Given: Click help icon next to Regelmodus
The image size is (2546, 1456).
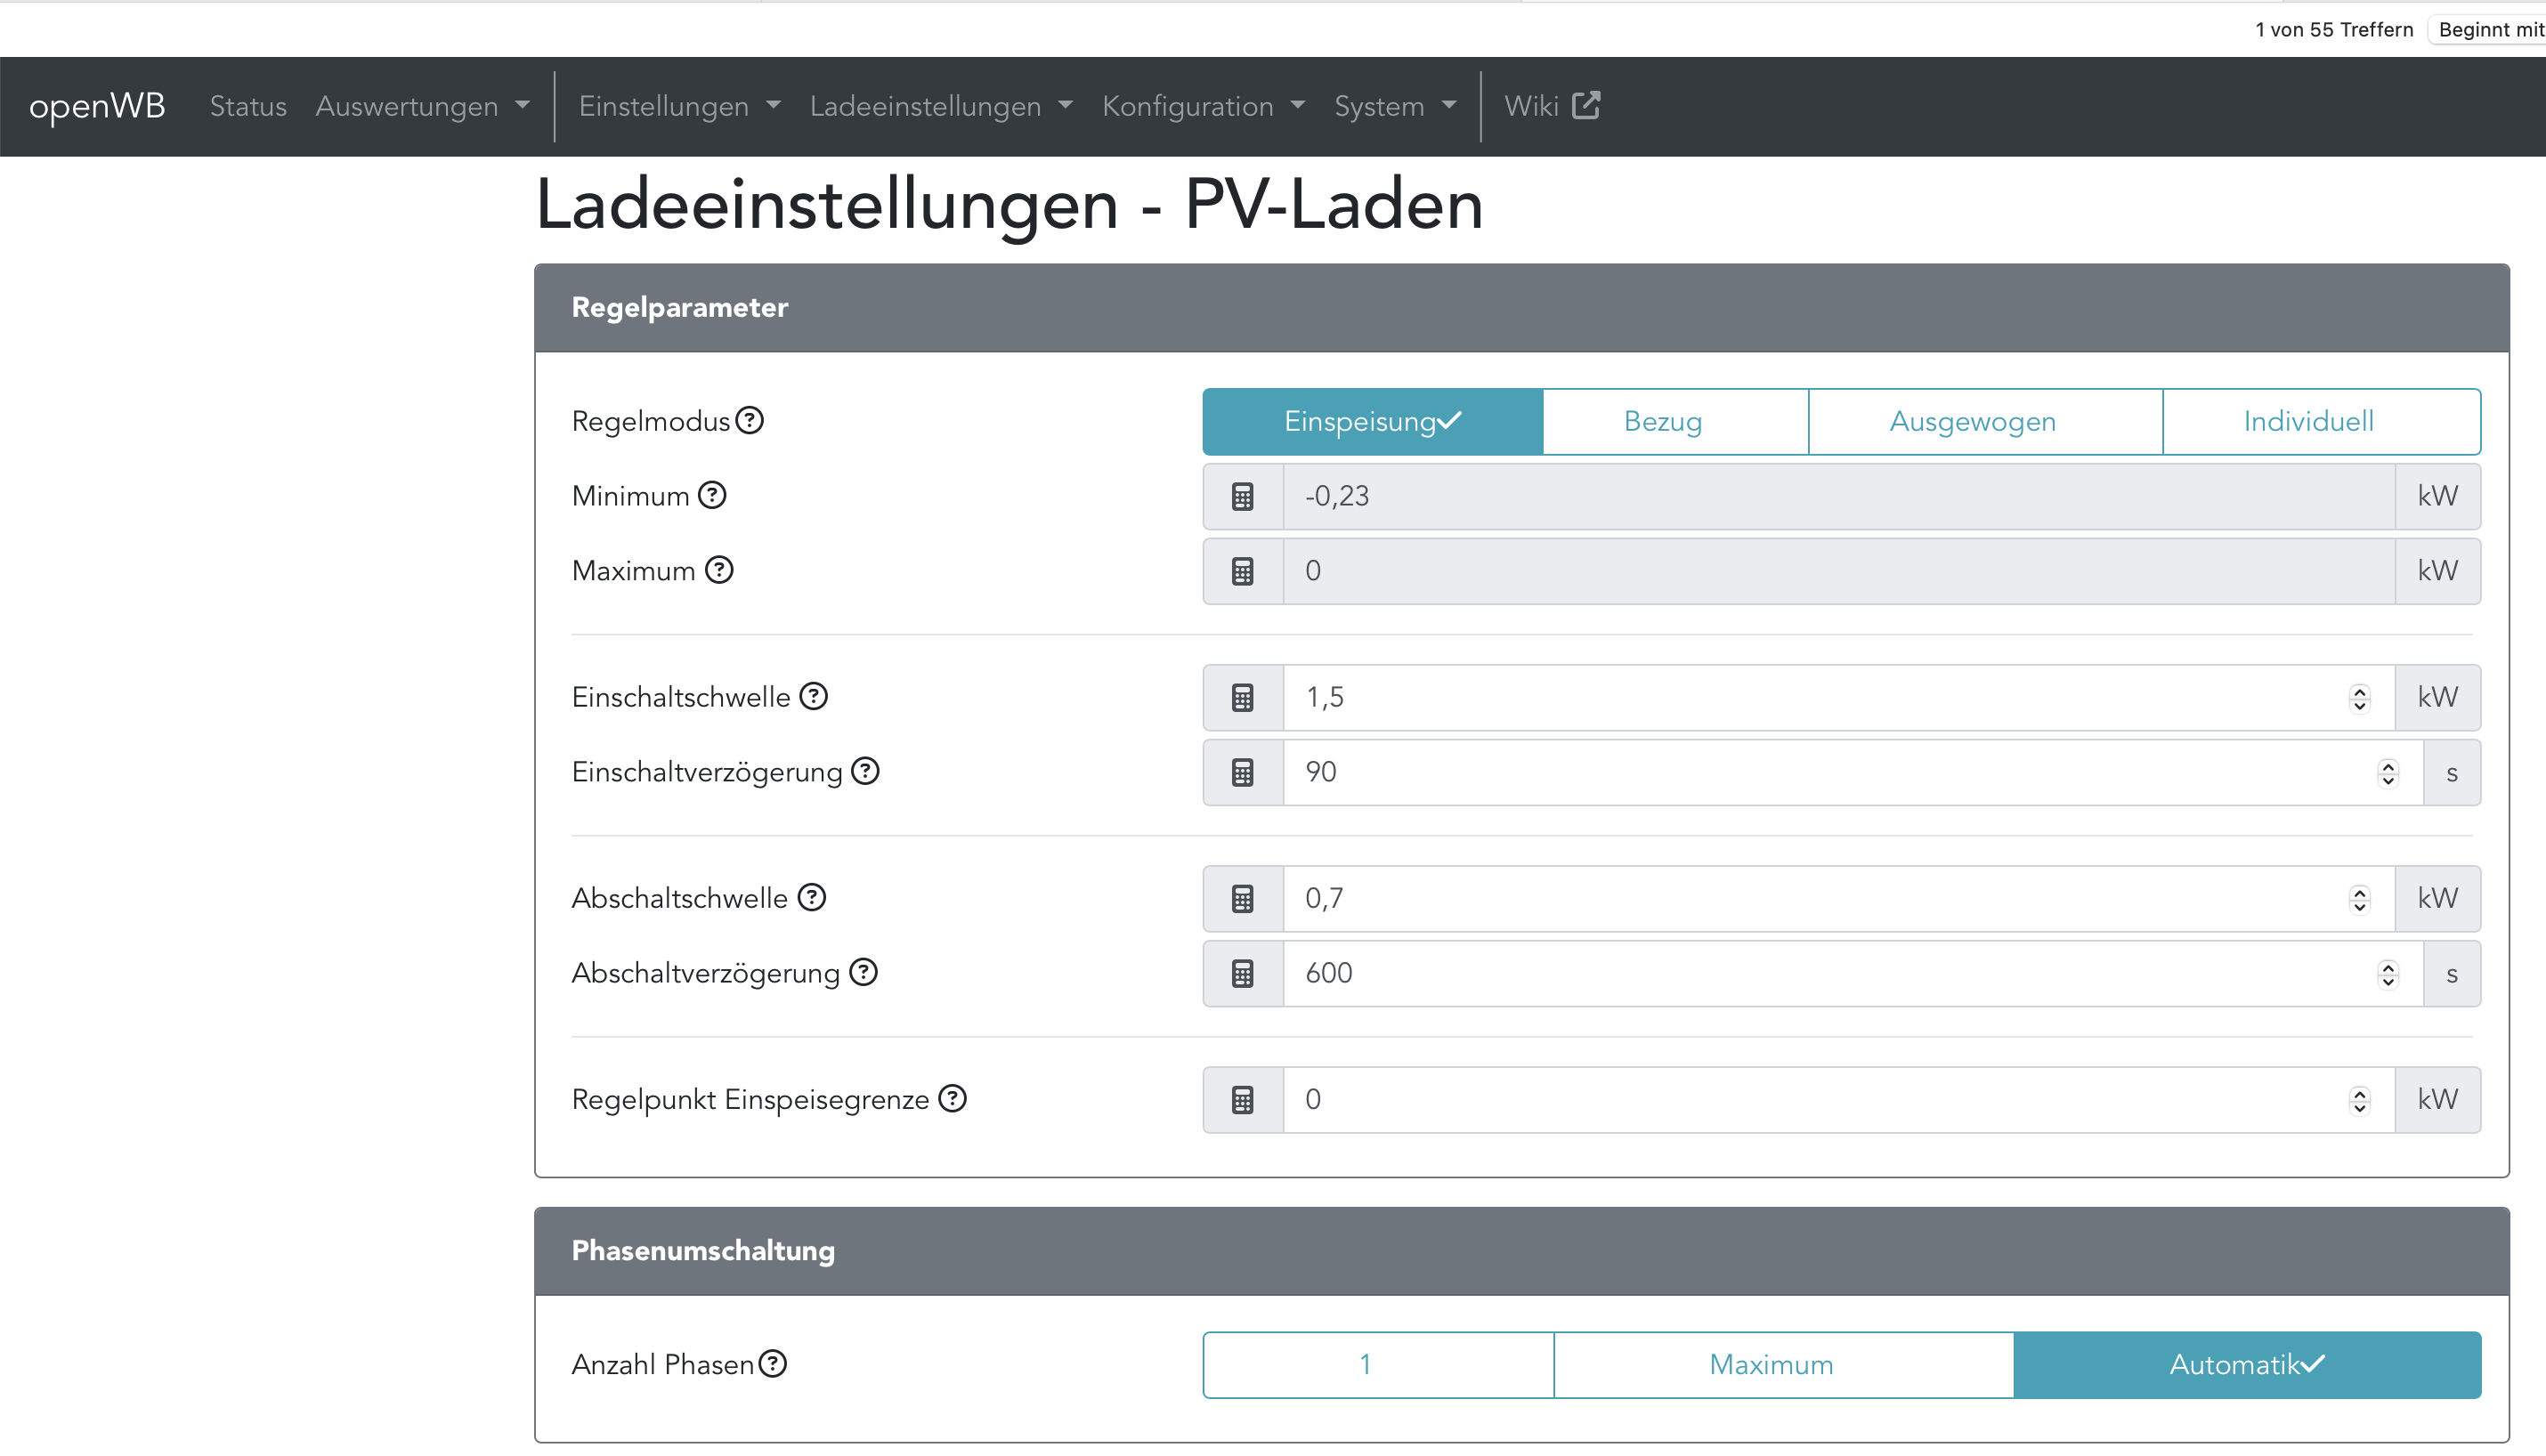Looking at the screenshot, I should [x=749, y=421].
